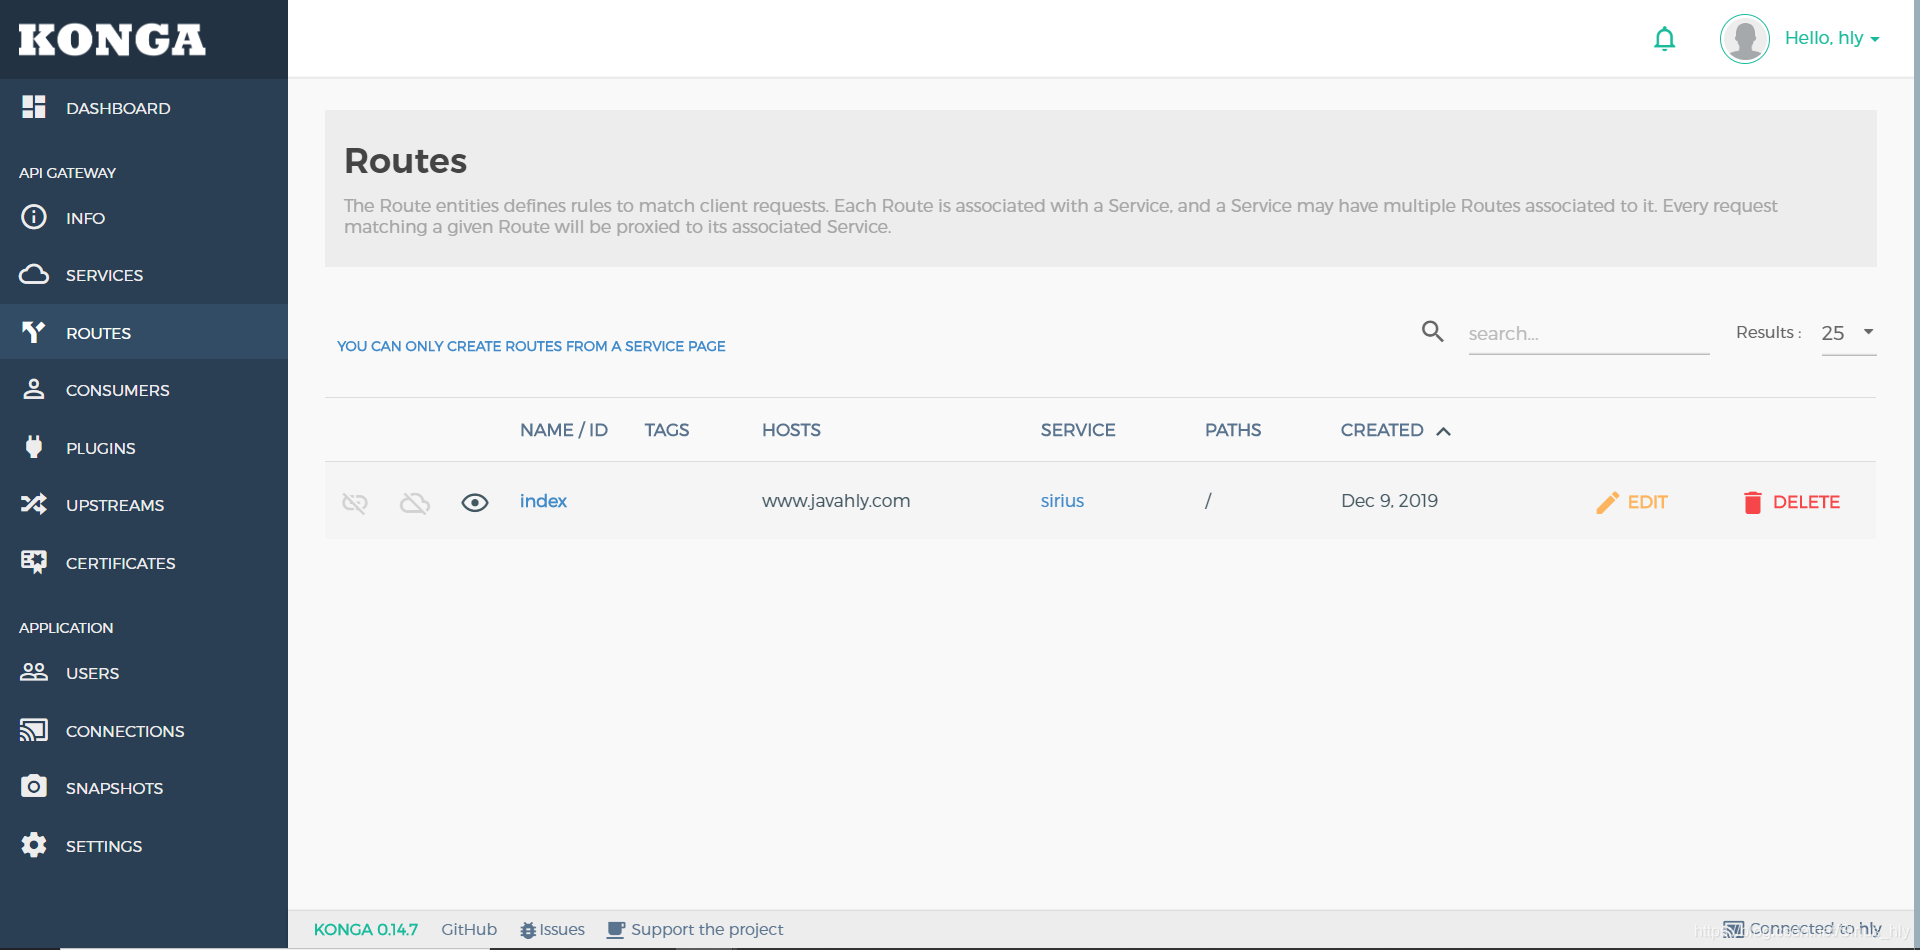Sort table by NAME / ID column
Viewport: 1920px width, 950px height.
pos(564,430)
